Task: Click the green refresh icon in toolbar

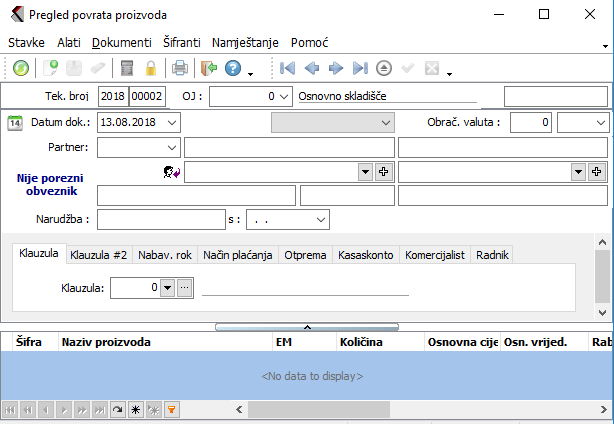Action: click(21, 68)
